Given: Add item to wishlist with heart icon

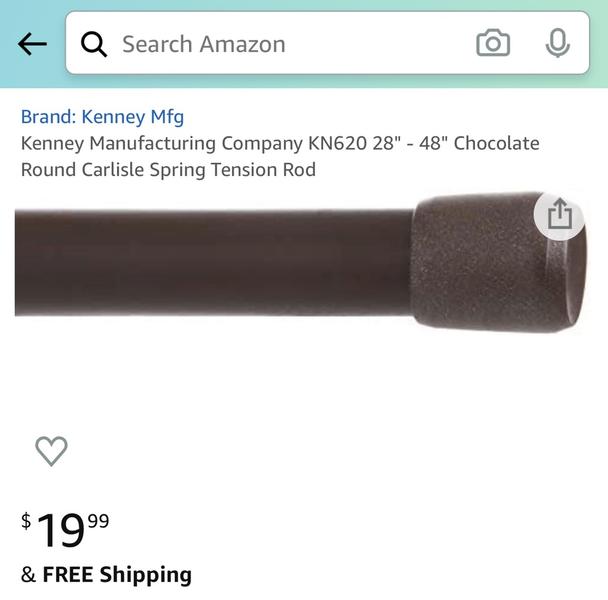Looking at the screenshot, I should point(51,452).
